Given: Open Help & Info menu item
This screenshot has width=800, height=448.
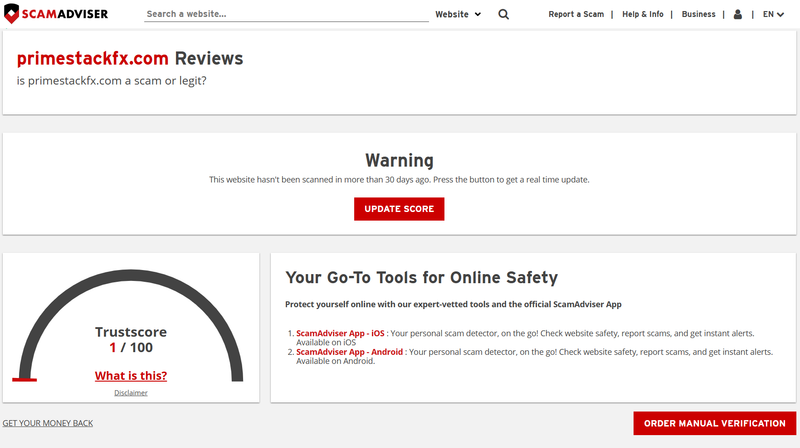Looking at the screenshot, I should 642,14.
